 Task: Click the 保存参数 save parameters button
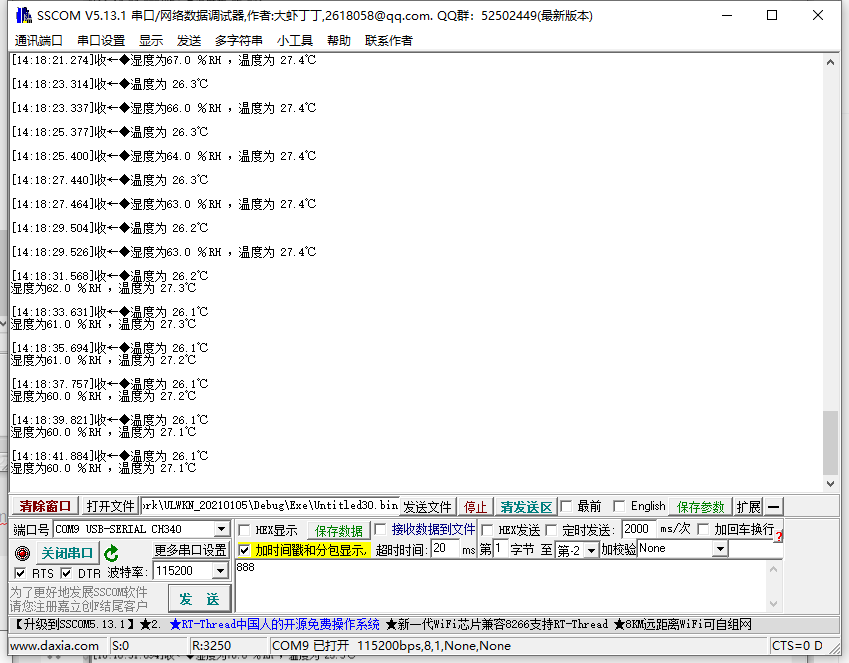coord(701,507)
